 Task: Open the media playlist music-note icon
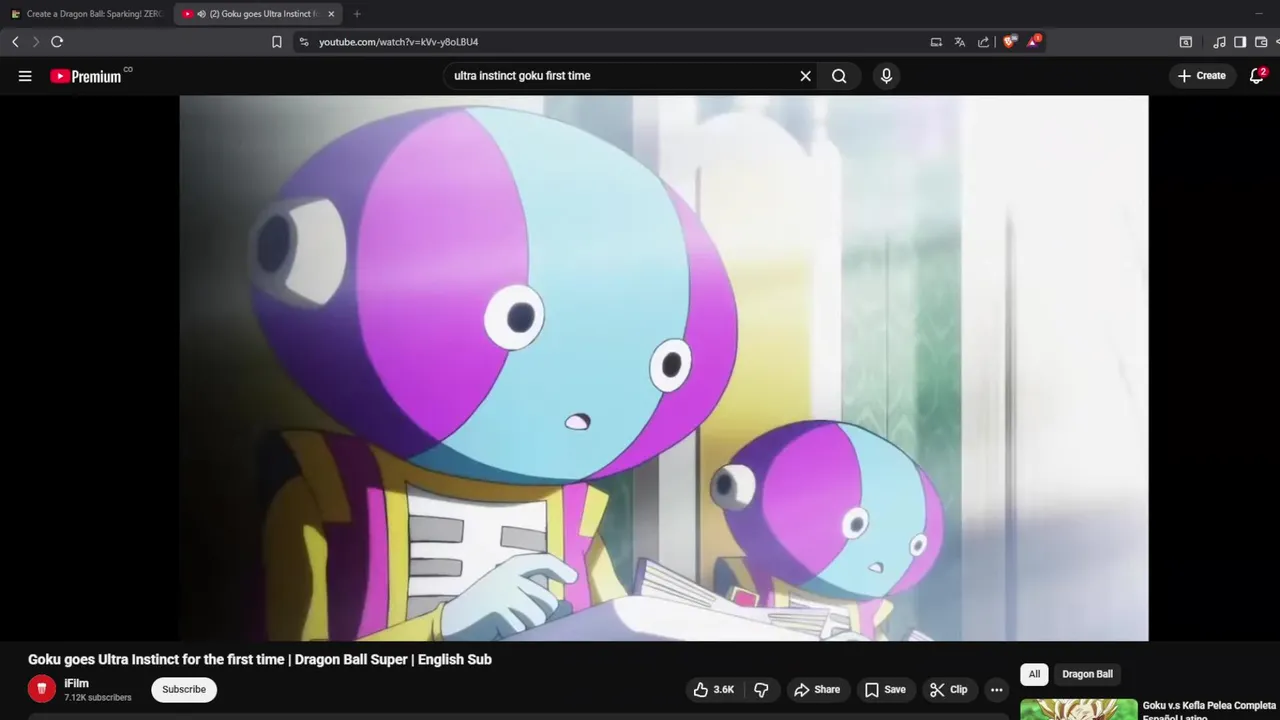[x=1219, y=42]
